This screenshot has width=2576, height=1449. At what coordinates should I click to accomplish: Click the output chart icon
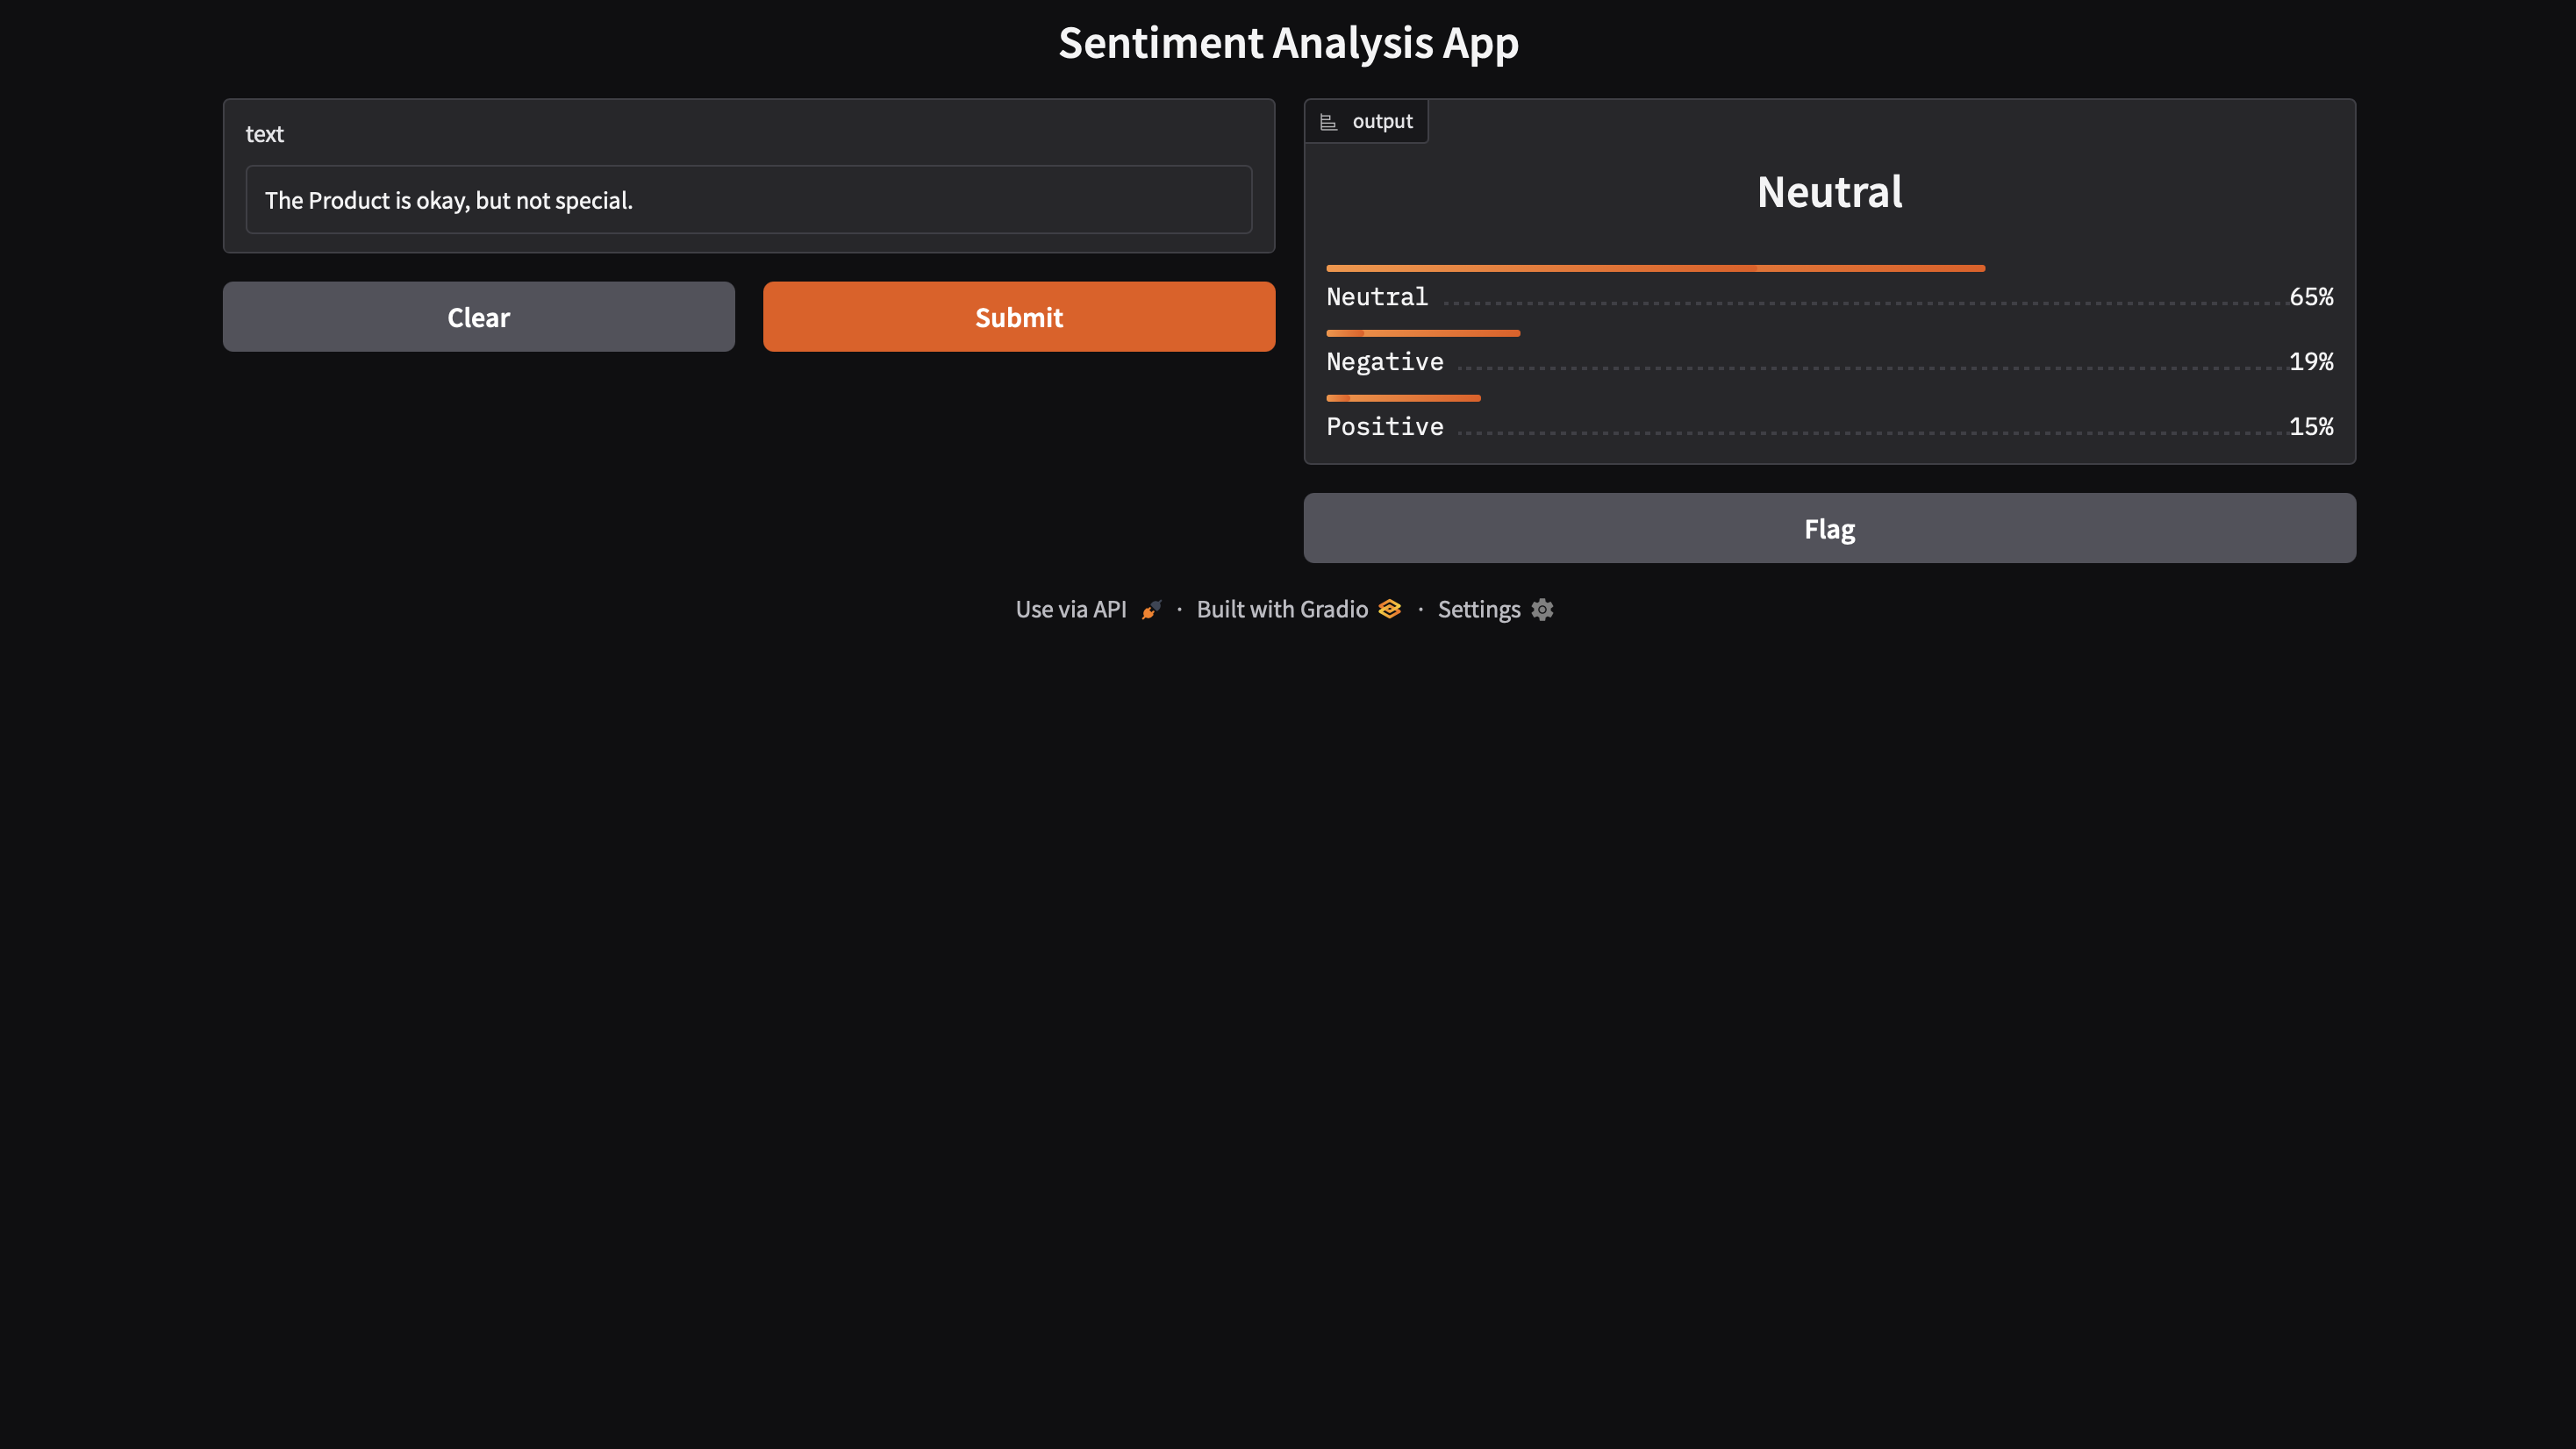[1328, 122]
